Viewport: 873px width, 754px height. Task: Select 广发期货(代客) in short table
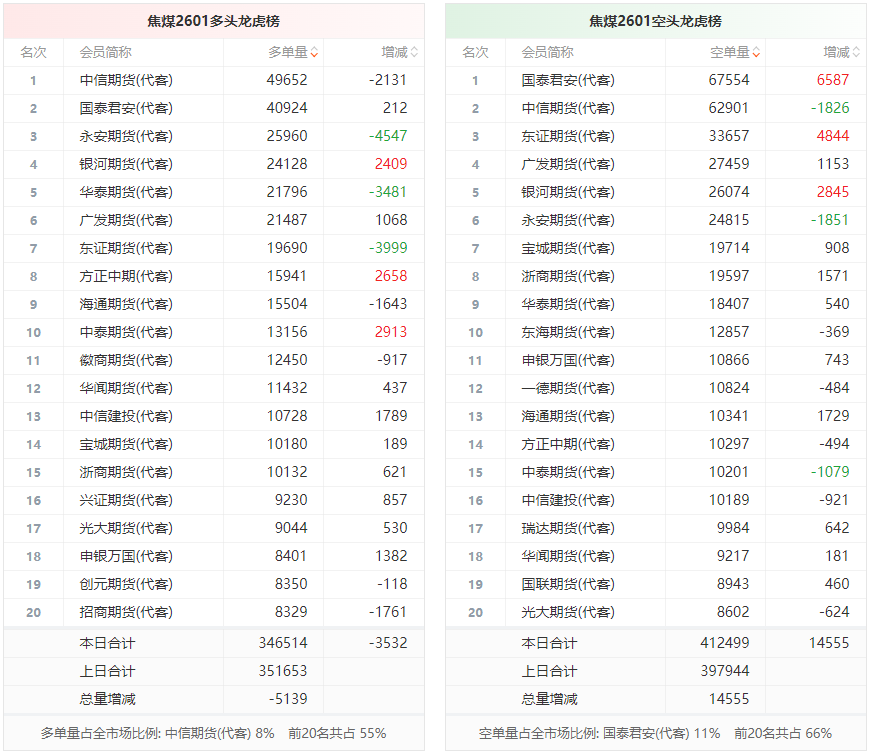click(x=568, y=164)
